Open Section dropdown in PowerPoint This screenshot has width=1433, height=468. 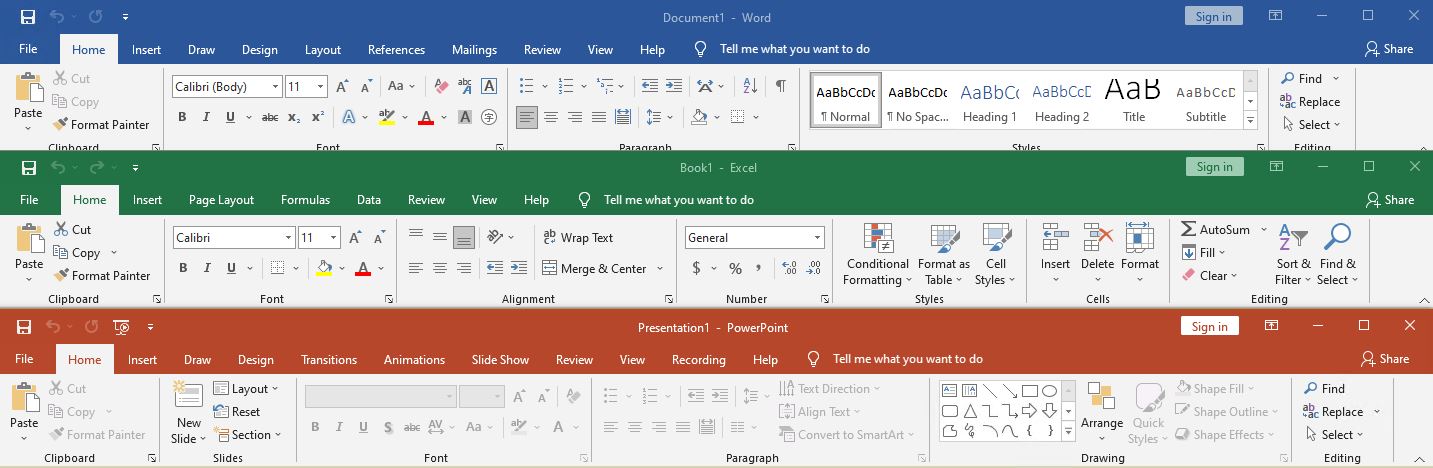point(247,435)
